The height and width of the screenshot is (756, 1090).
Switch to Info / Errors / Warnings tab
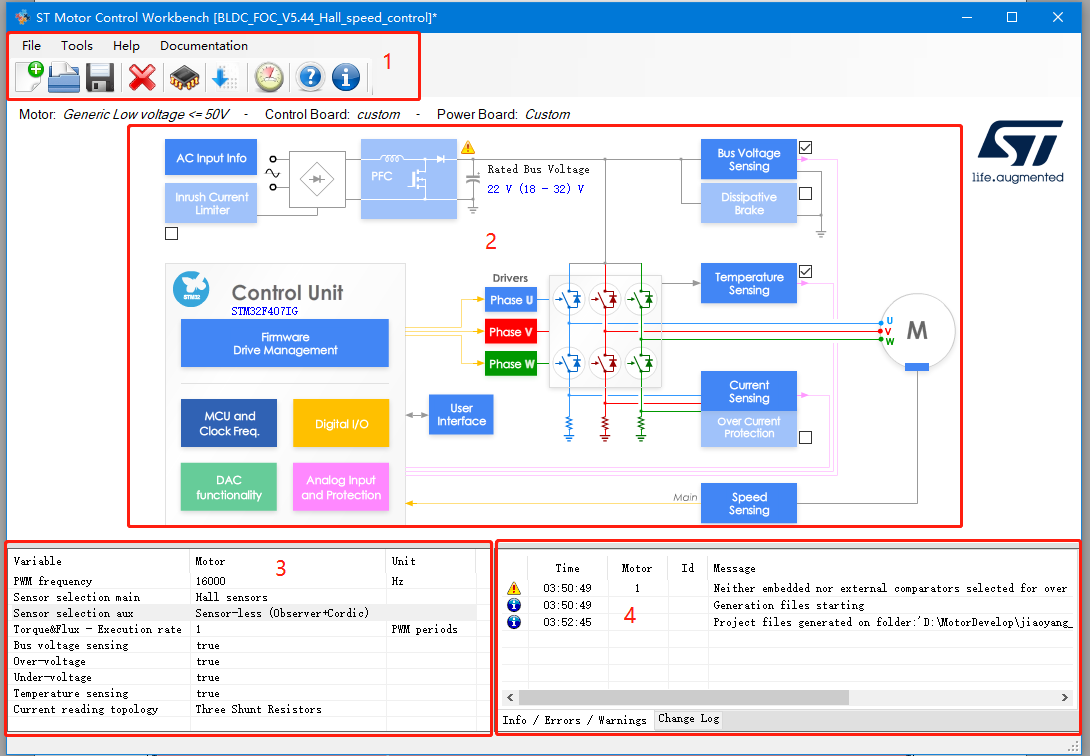575,720
